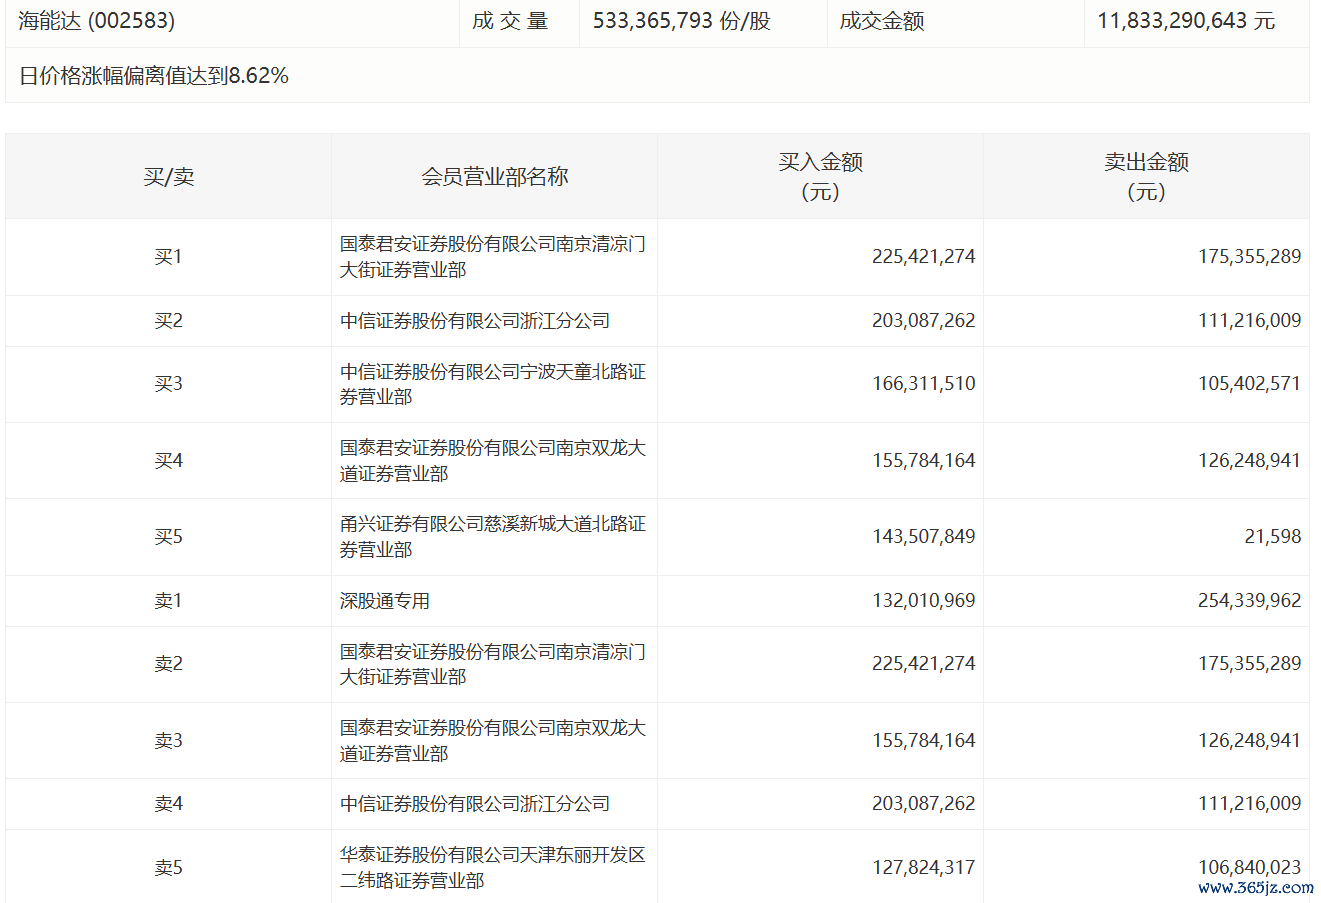1321x903 pixels.
Task: Click sell amount 21,598
Action: 1273,537
